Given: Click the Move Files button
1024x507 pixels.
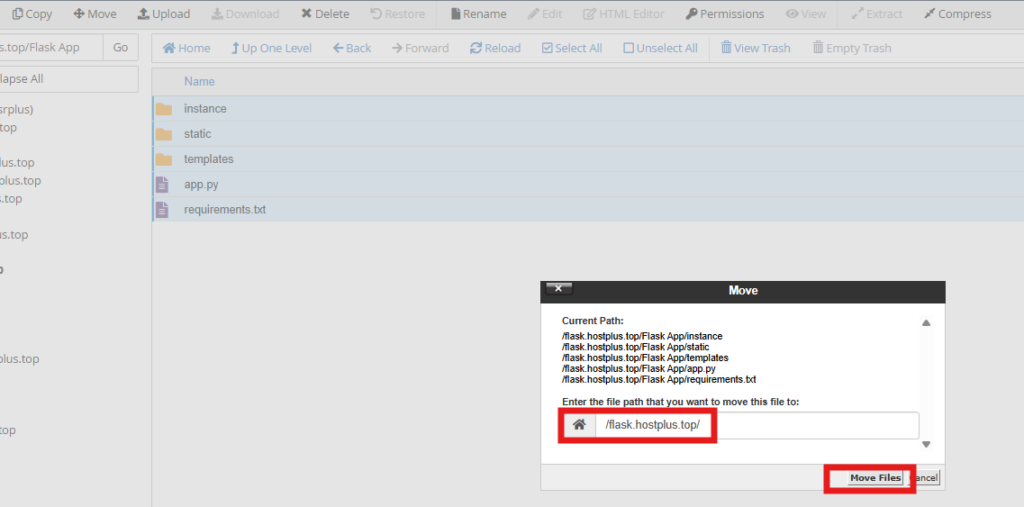Looking at the screenshot, I should [x=875, y=478].
